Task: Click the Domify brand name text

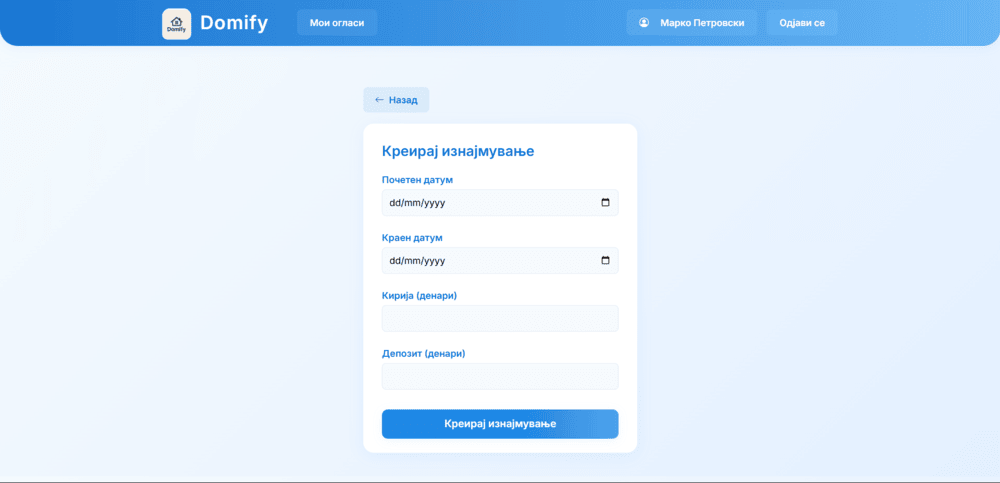Action: (234, 22)
